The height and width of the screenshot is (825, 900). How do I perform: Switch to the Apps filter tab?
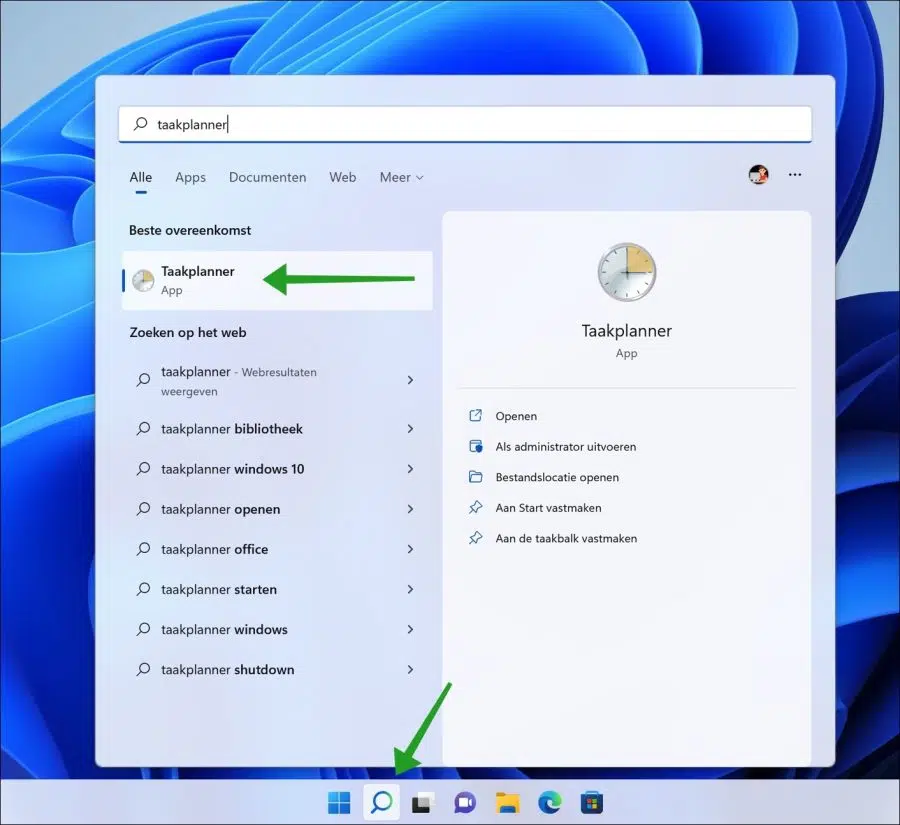point(191,177)
